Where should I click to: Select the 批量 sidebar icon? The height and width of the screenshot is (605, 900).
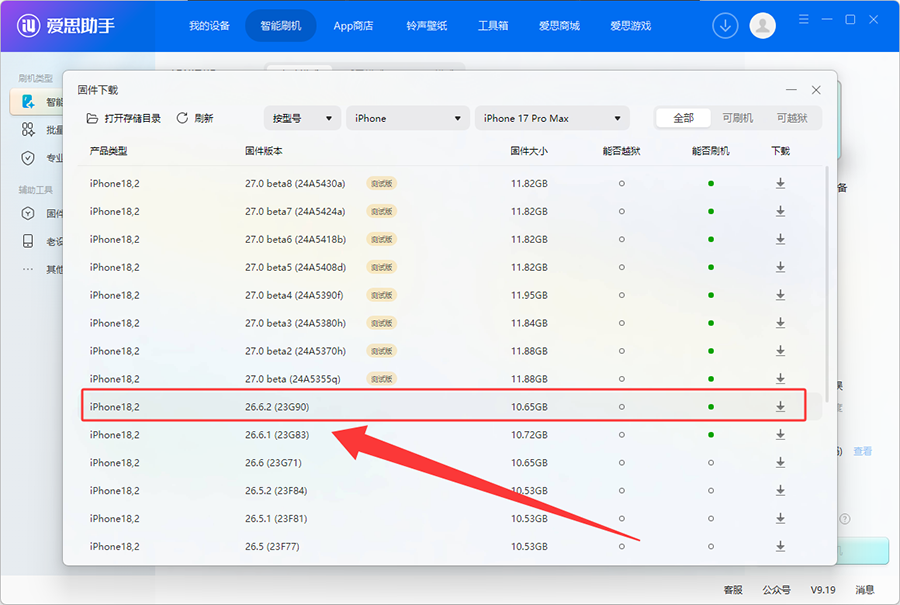28,130
